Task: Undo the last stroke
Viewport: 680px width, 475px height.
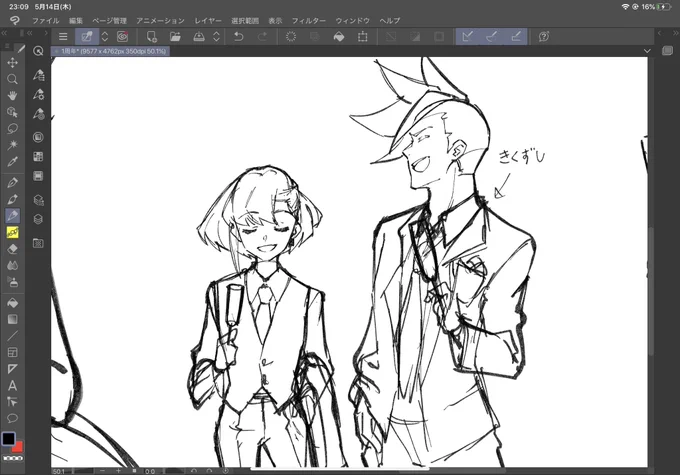Action: (239, 36)
